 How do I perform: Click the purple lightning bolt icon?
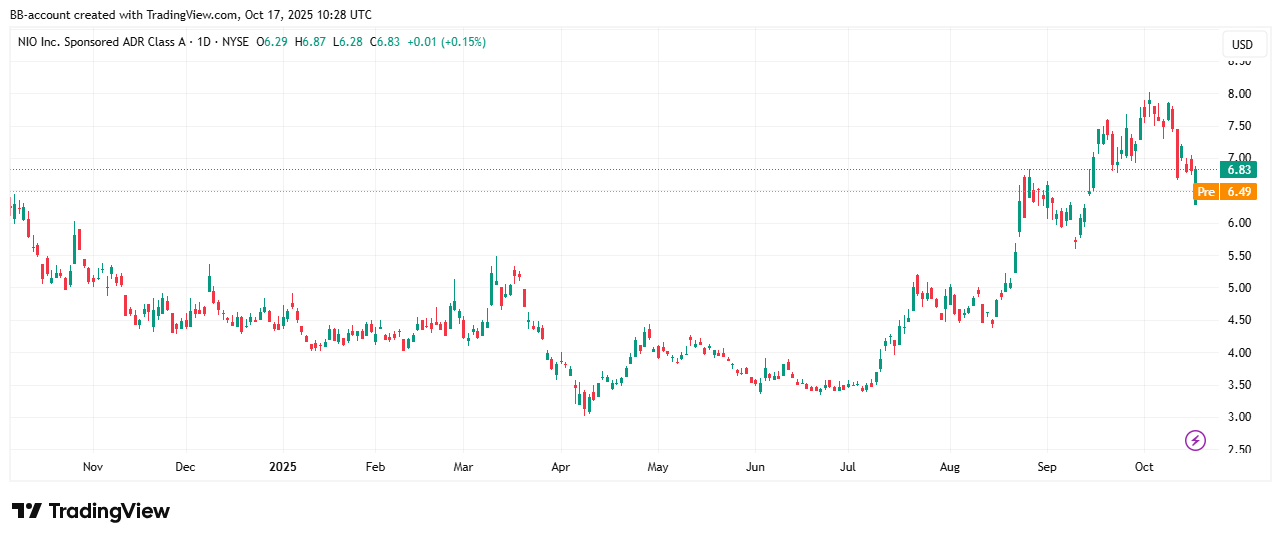tap(1195, 440)
